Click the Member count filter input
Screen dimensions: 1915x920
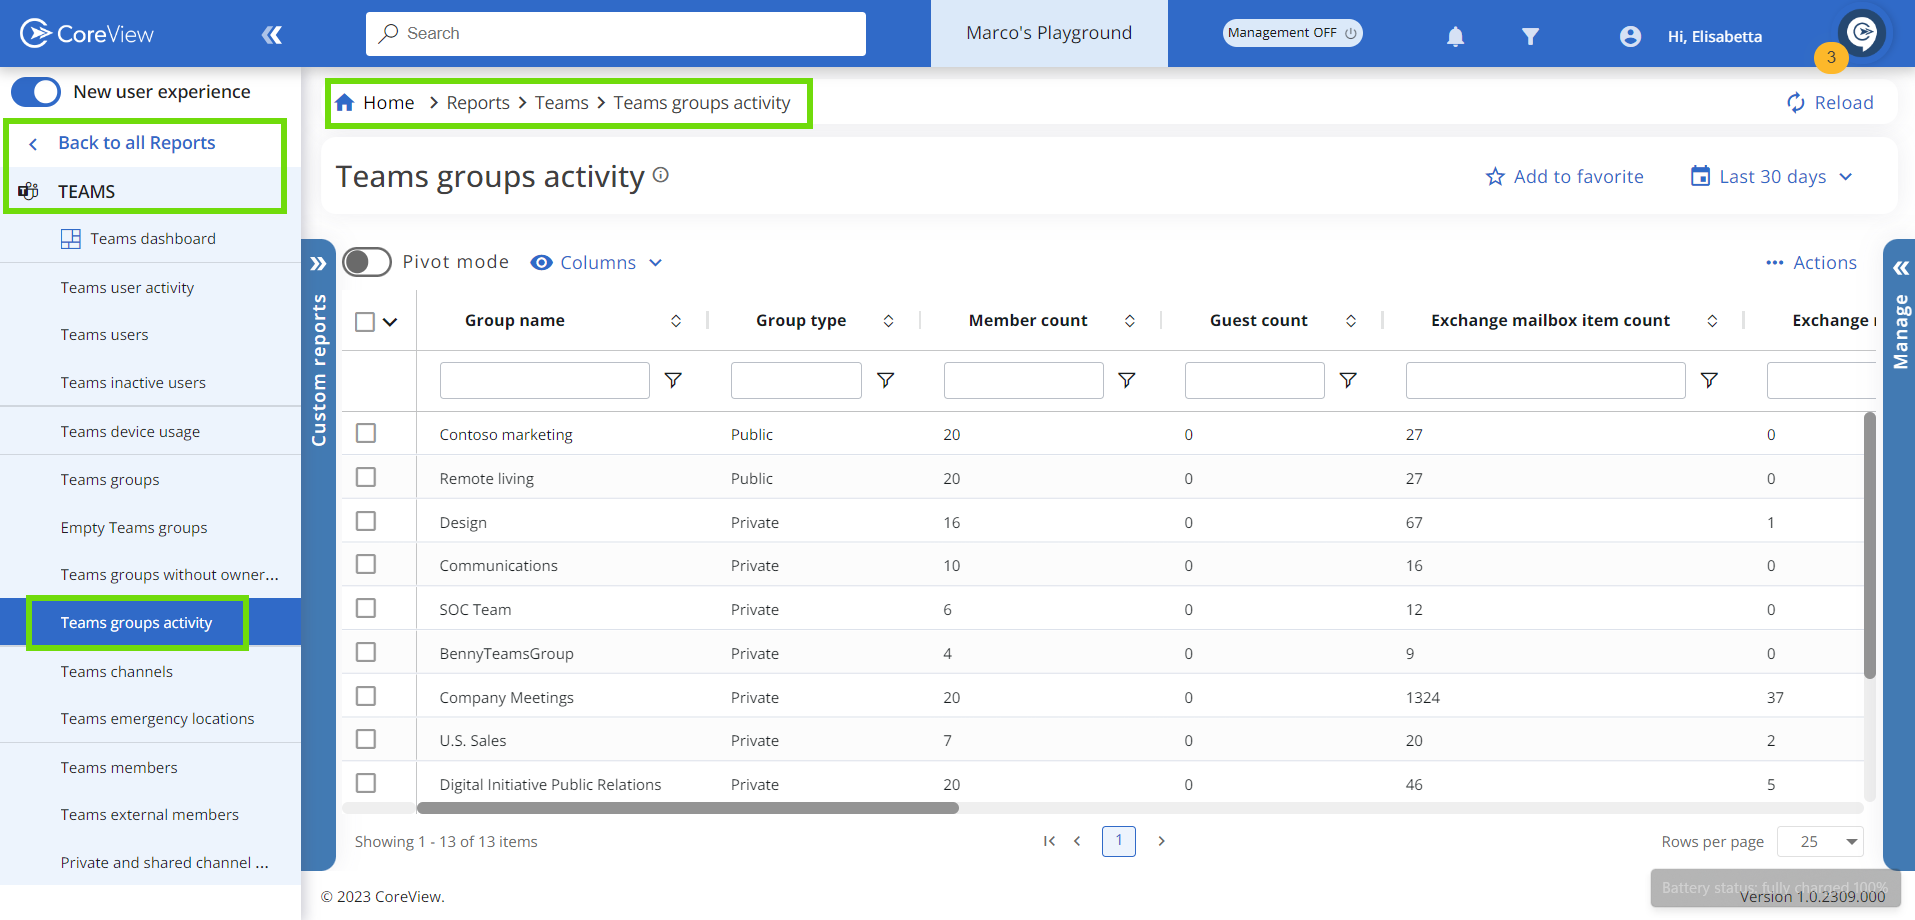[x=1024, y=380]
